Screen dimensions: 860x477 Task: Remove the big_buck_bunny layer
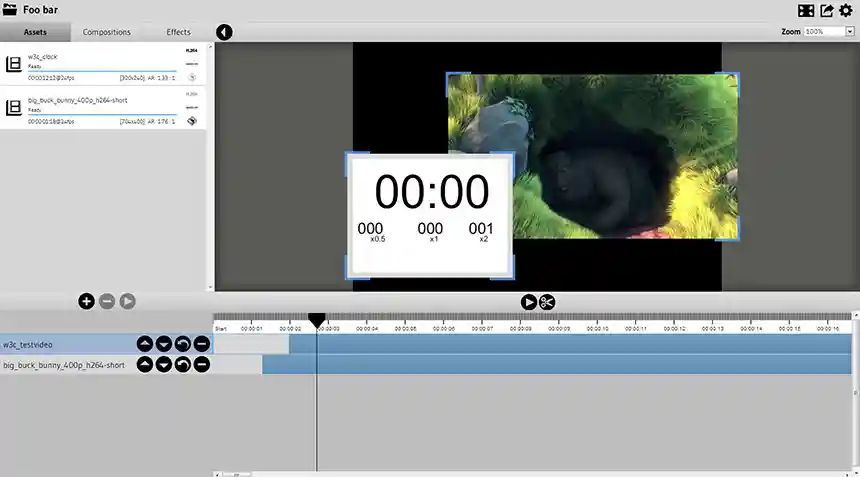[x=202, y=365]
